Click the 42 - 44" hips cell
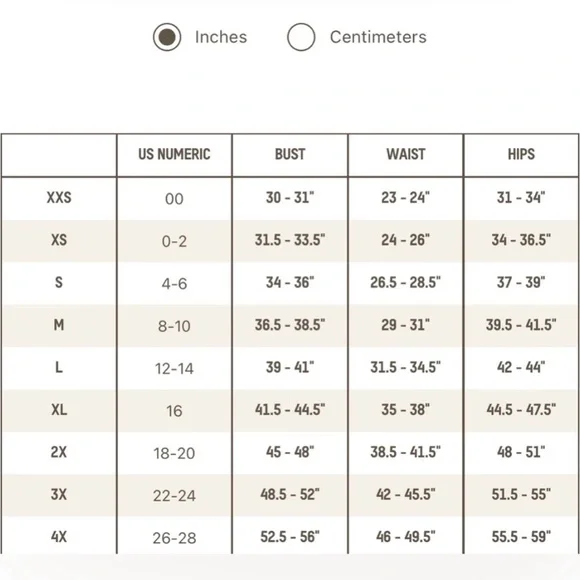This screenshot has height=580, width=580. pos(521,367)
